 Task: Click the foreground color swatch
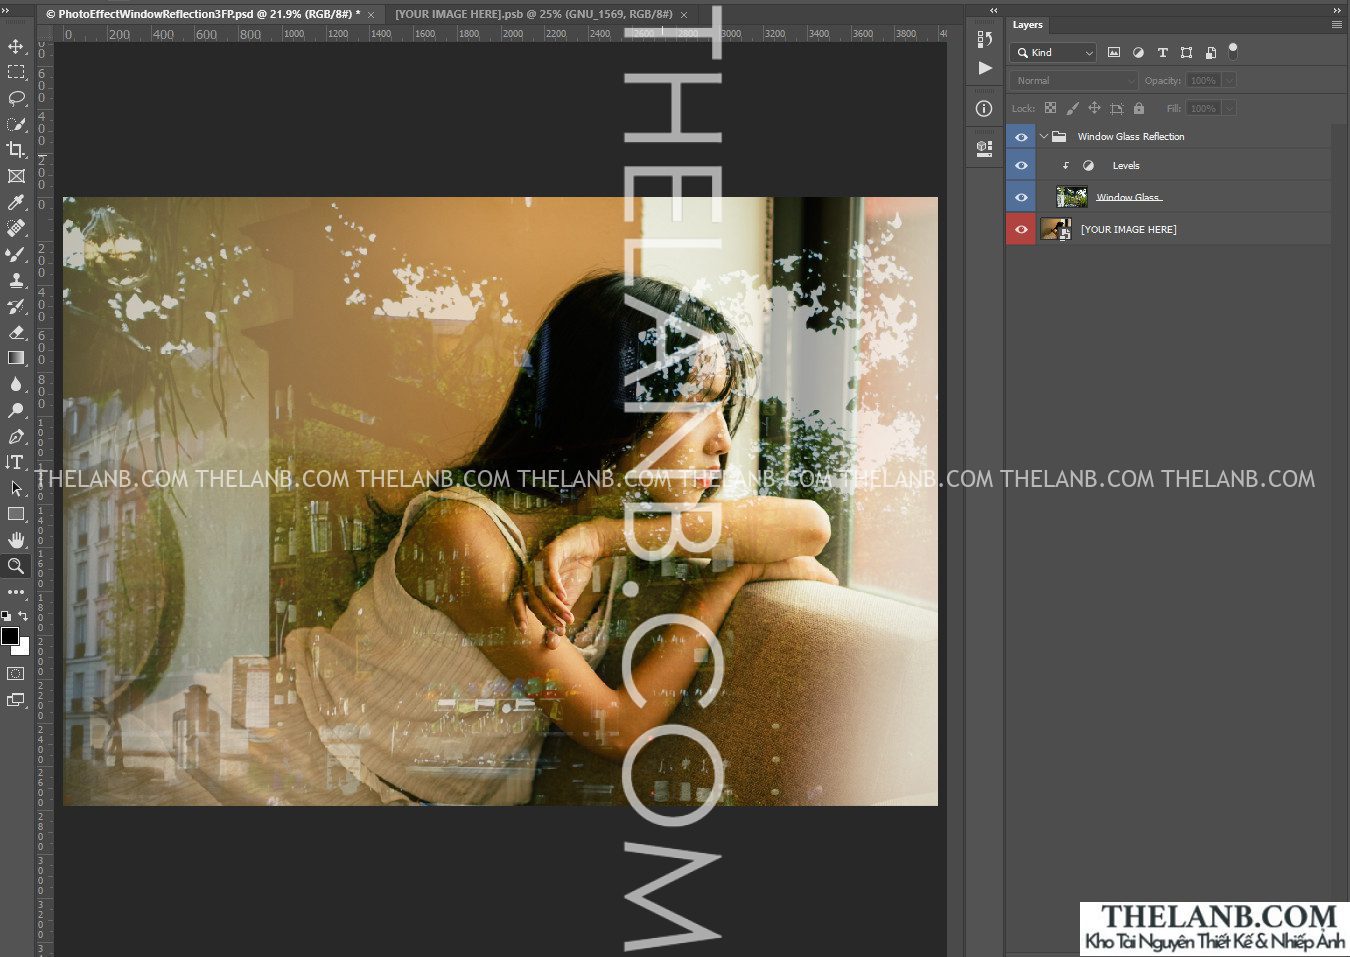pos(10,636)
